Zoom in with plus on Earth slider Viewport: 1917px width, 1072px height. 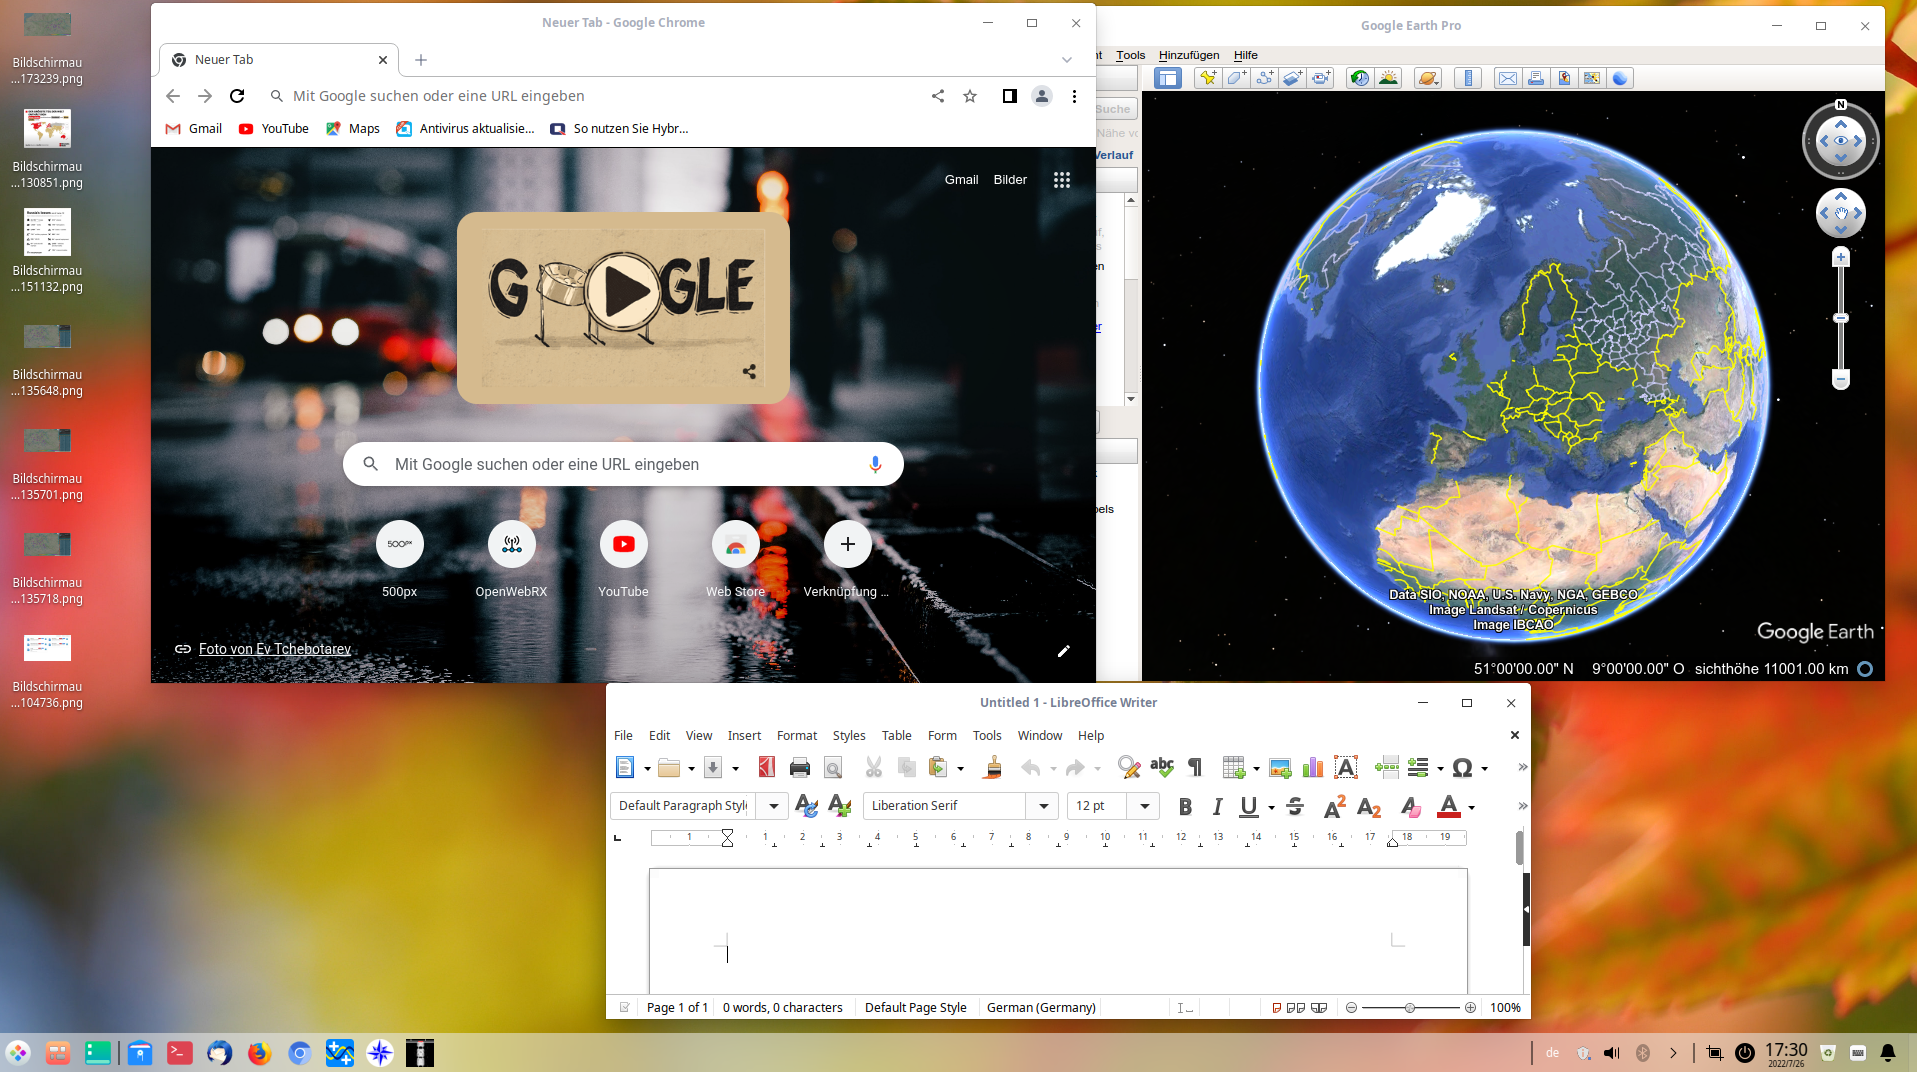[x=1840, y=257]
